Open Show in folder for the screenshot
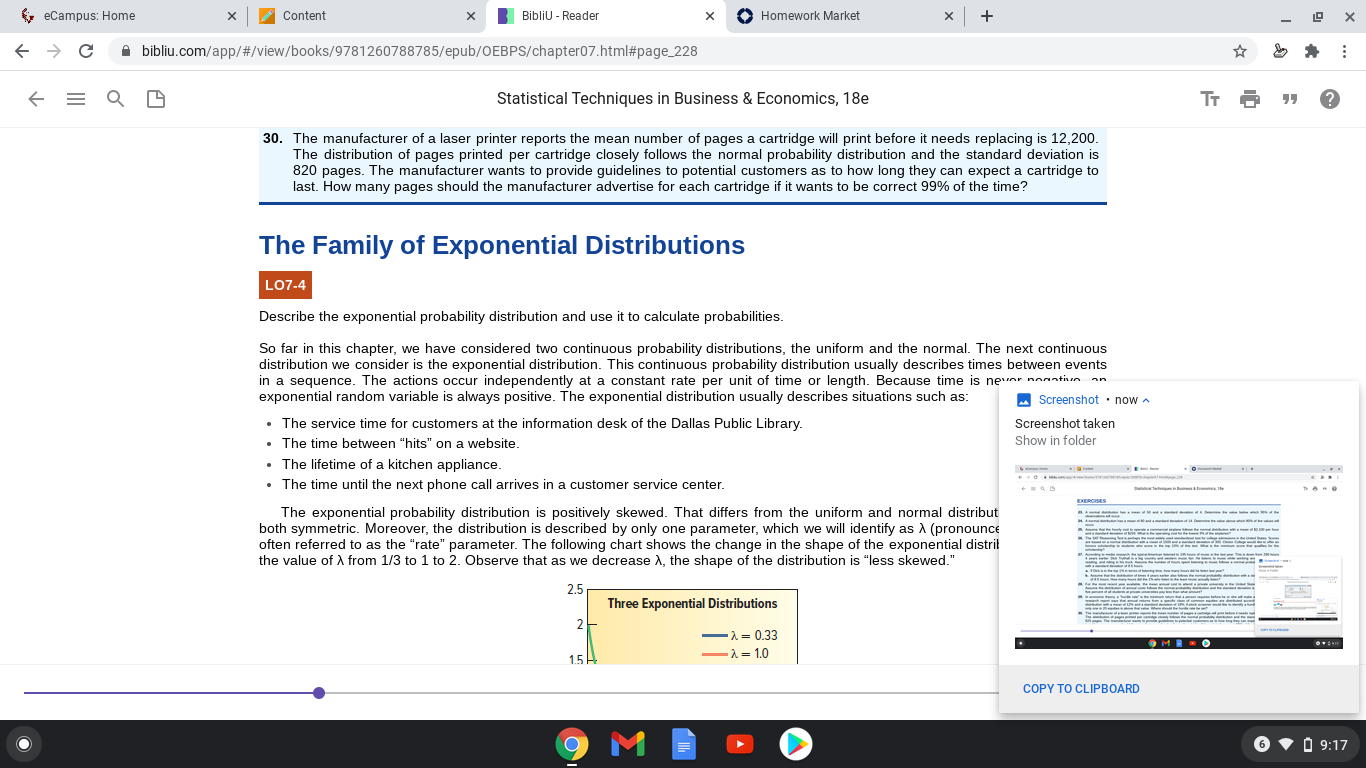Viewport: 1366px width, 768px height. [1055, 441]
